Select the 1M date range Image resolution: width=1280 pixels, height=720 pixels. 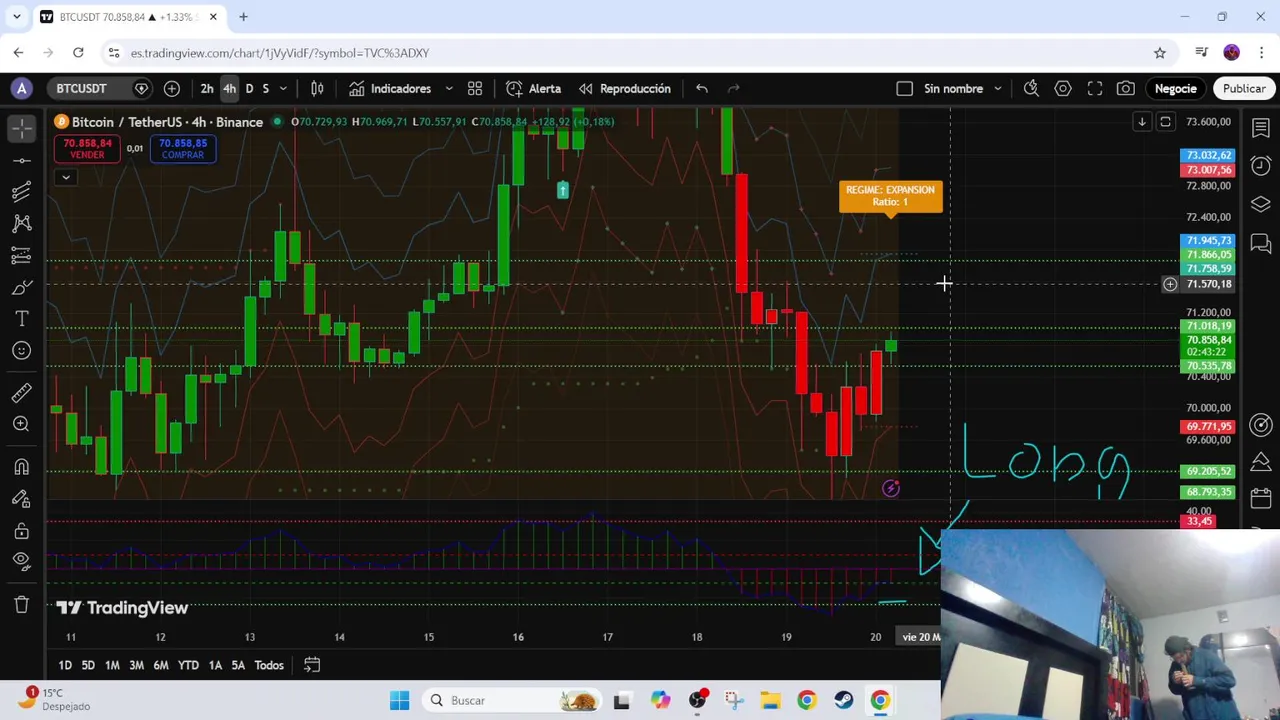click(x=112, y=665)
